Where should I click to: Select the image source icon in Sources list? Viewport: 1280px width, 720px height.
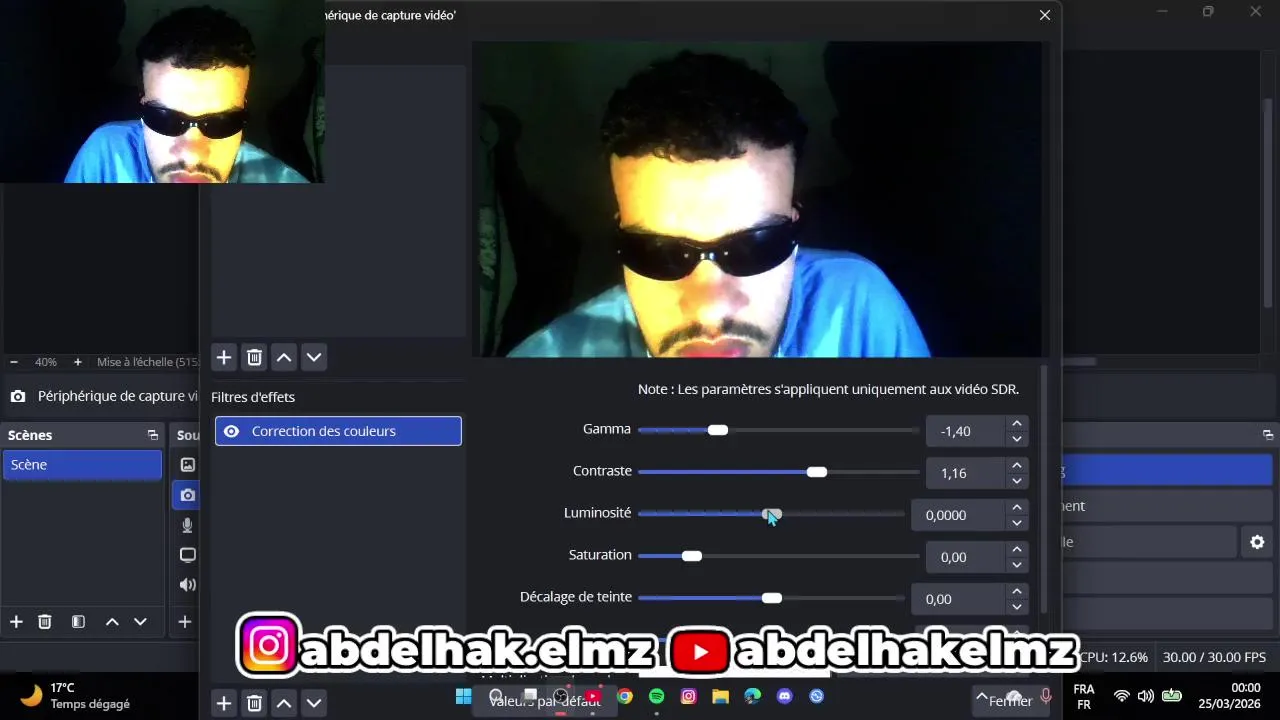point(187,464)
